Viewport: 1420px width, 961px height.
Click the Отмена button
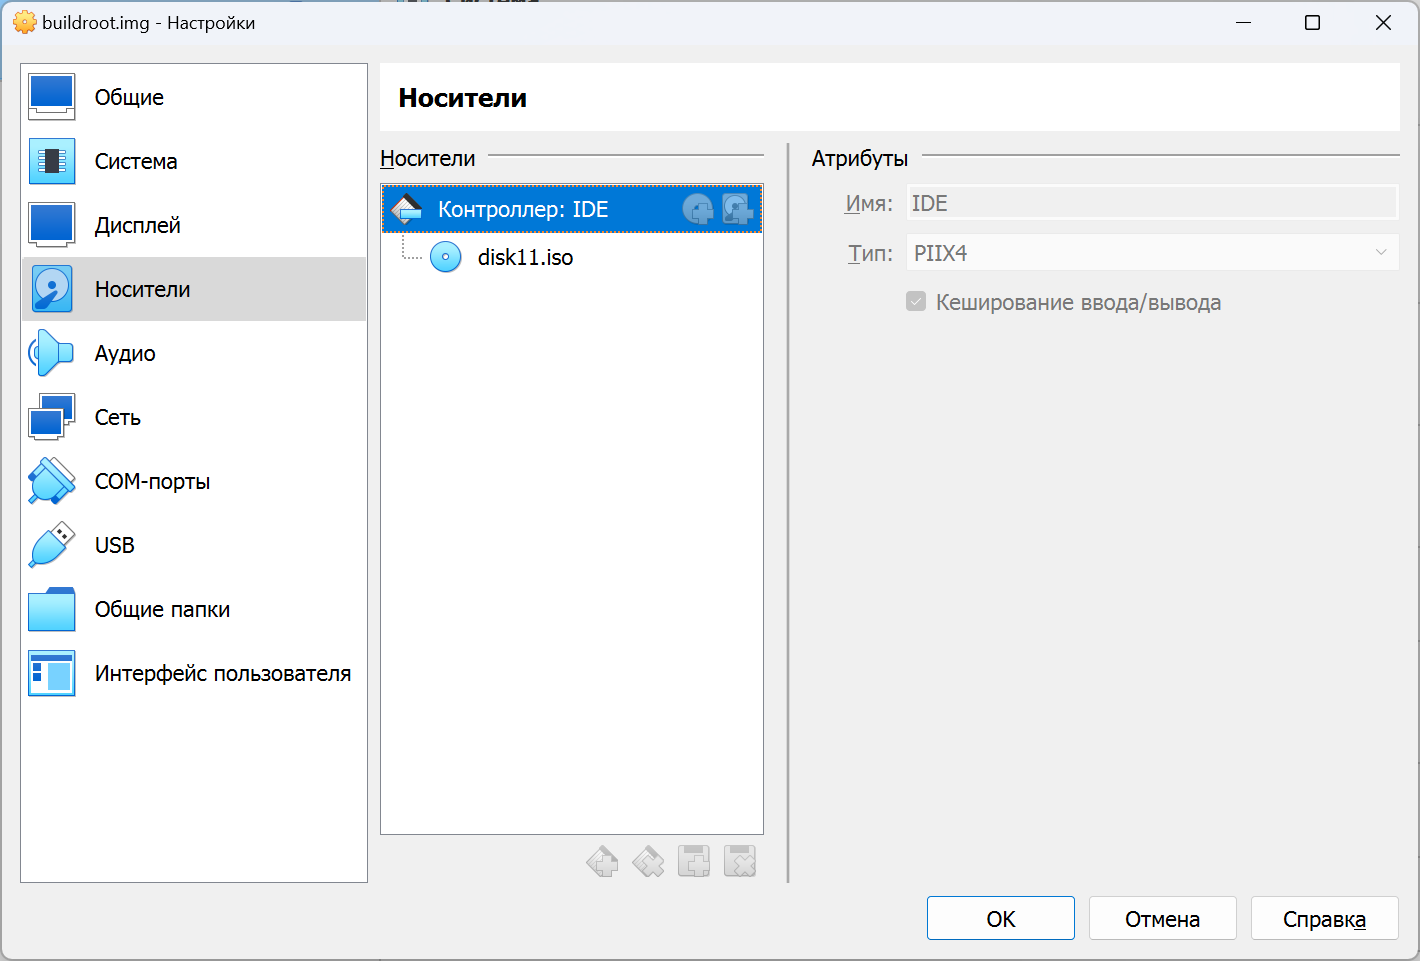coord(1163,919)
